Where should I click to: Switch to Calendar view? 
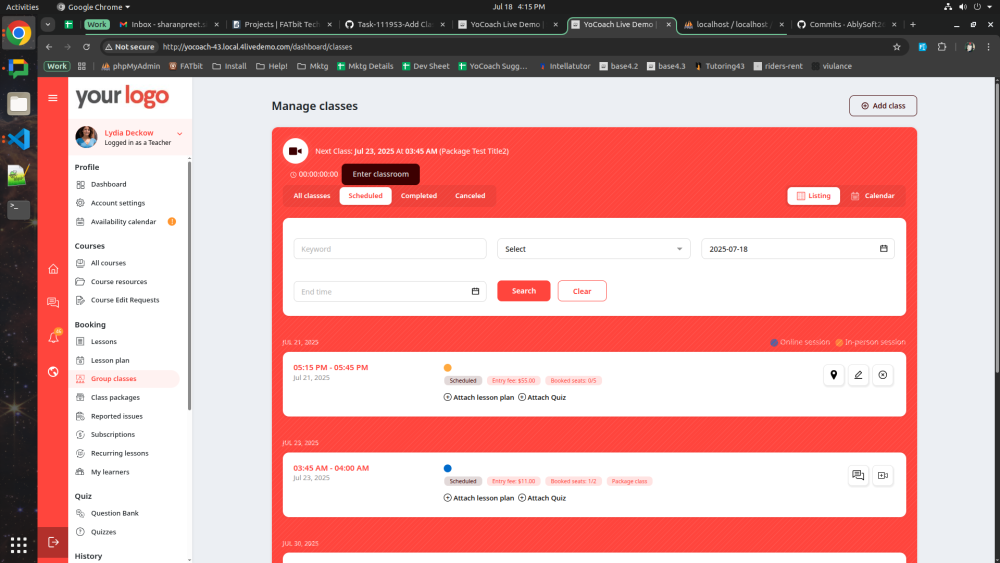tap(873, 196)
